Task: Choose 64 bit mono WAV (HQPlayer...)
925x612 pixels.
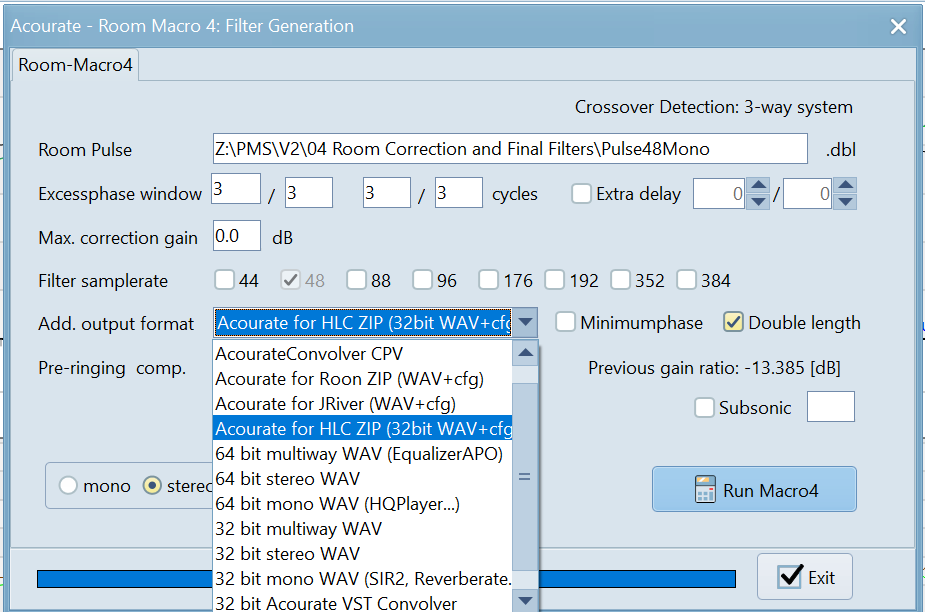Action: click(x=362, y=503)
